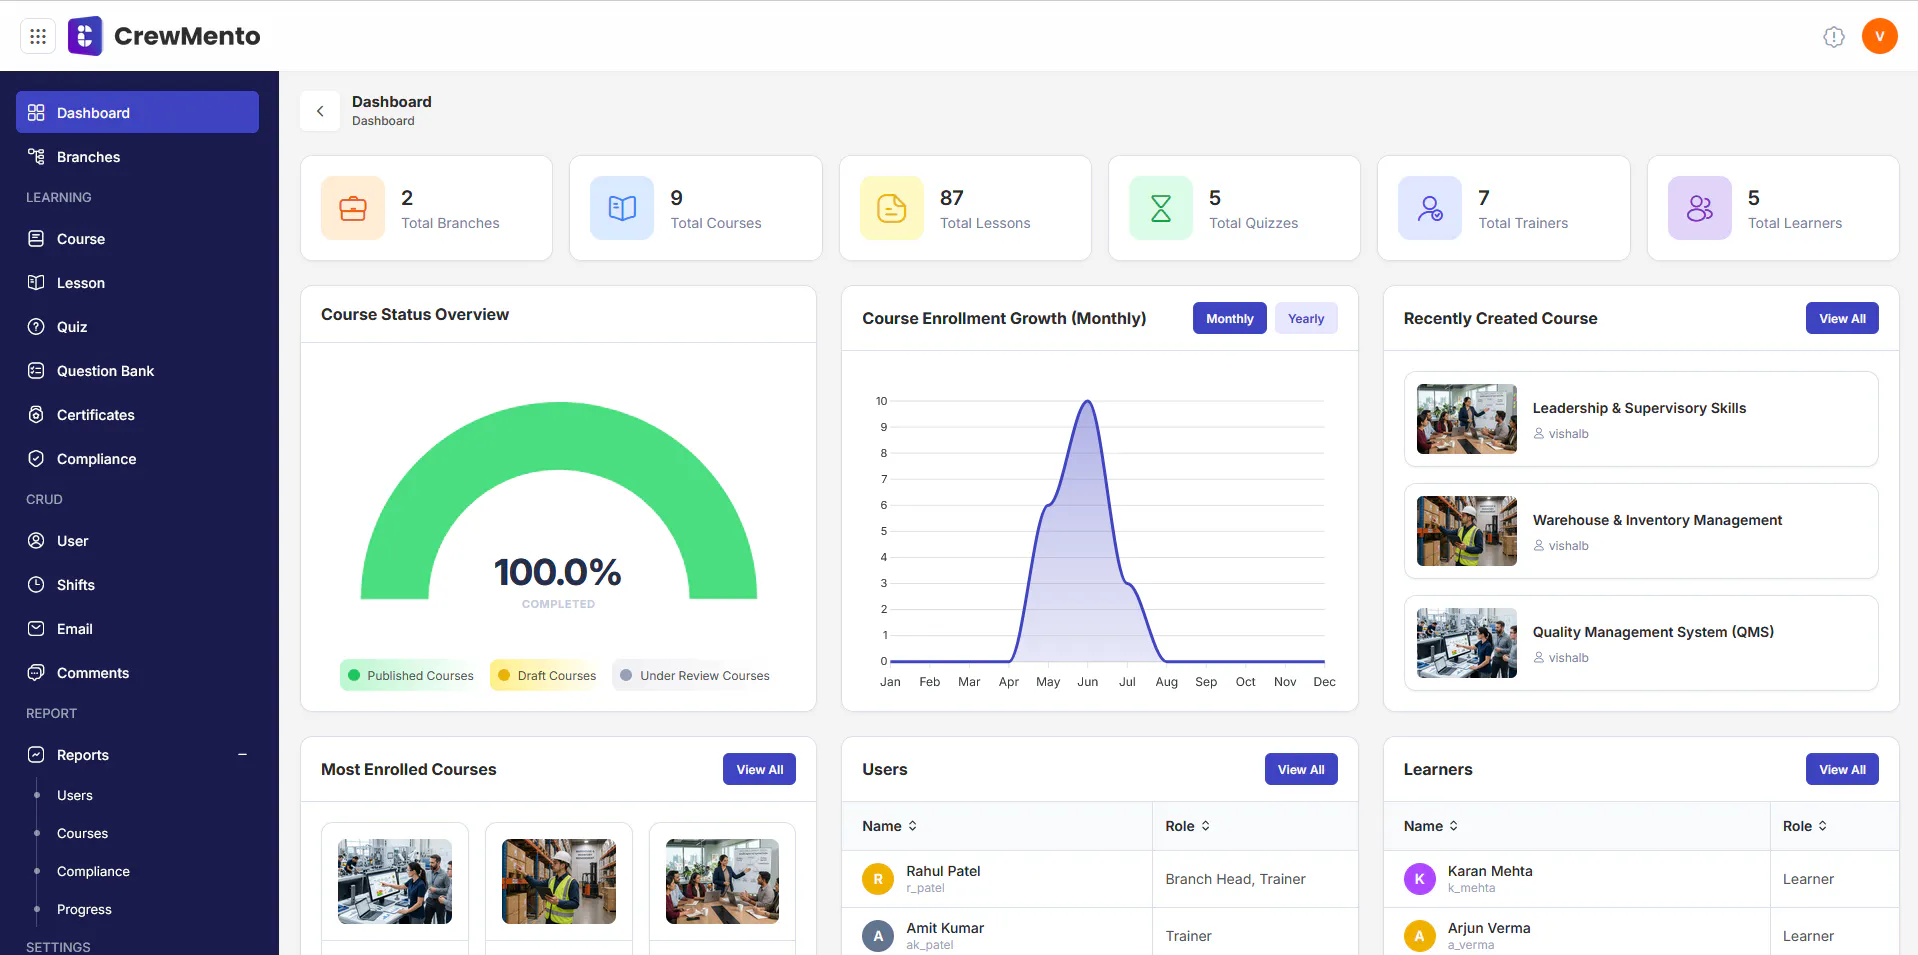Click the June peak on enrollment chart
The image size is (1918, 955).
point(1087,402)
